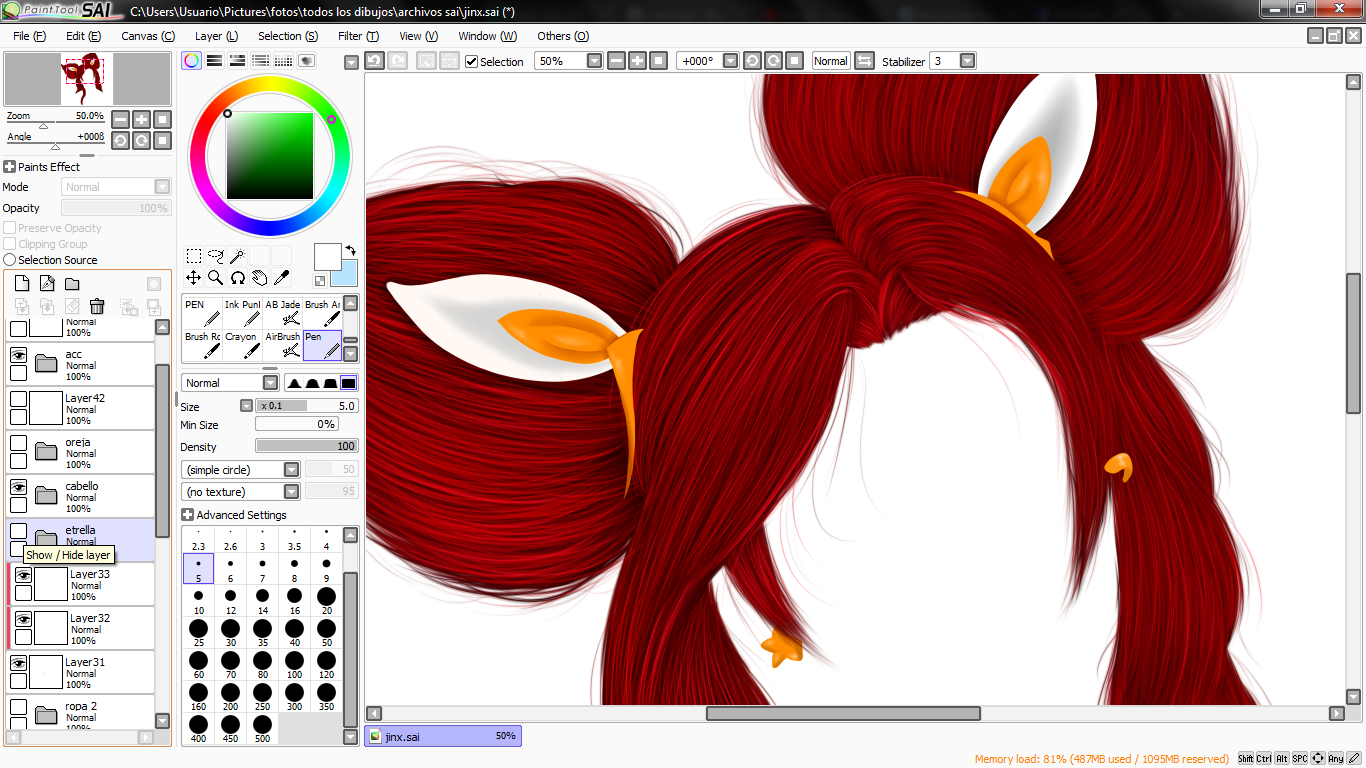1366x768 pixels.
Task: Delete layer using the trash icon
Action: (x=97, y=306)
